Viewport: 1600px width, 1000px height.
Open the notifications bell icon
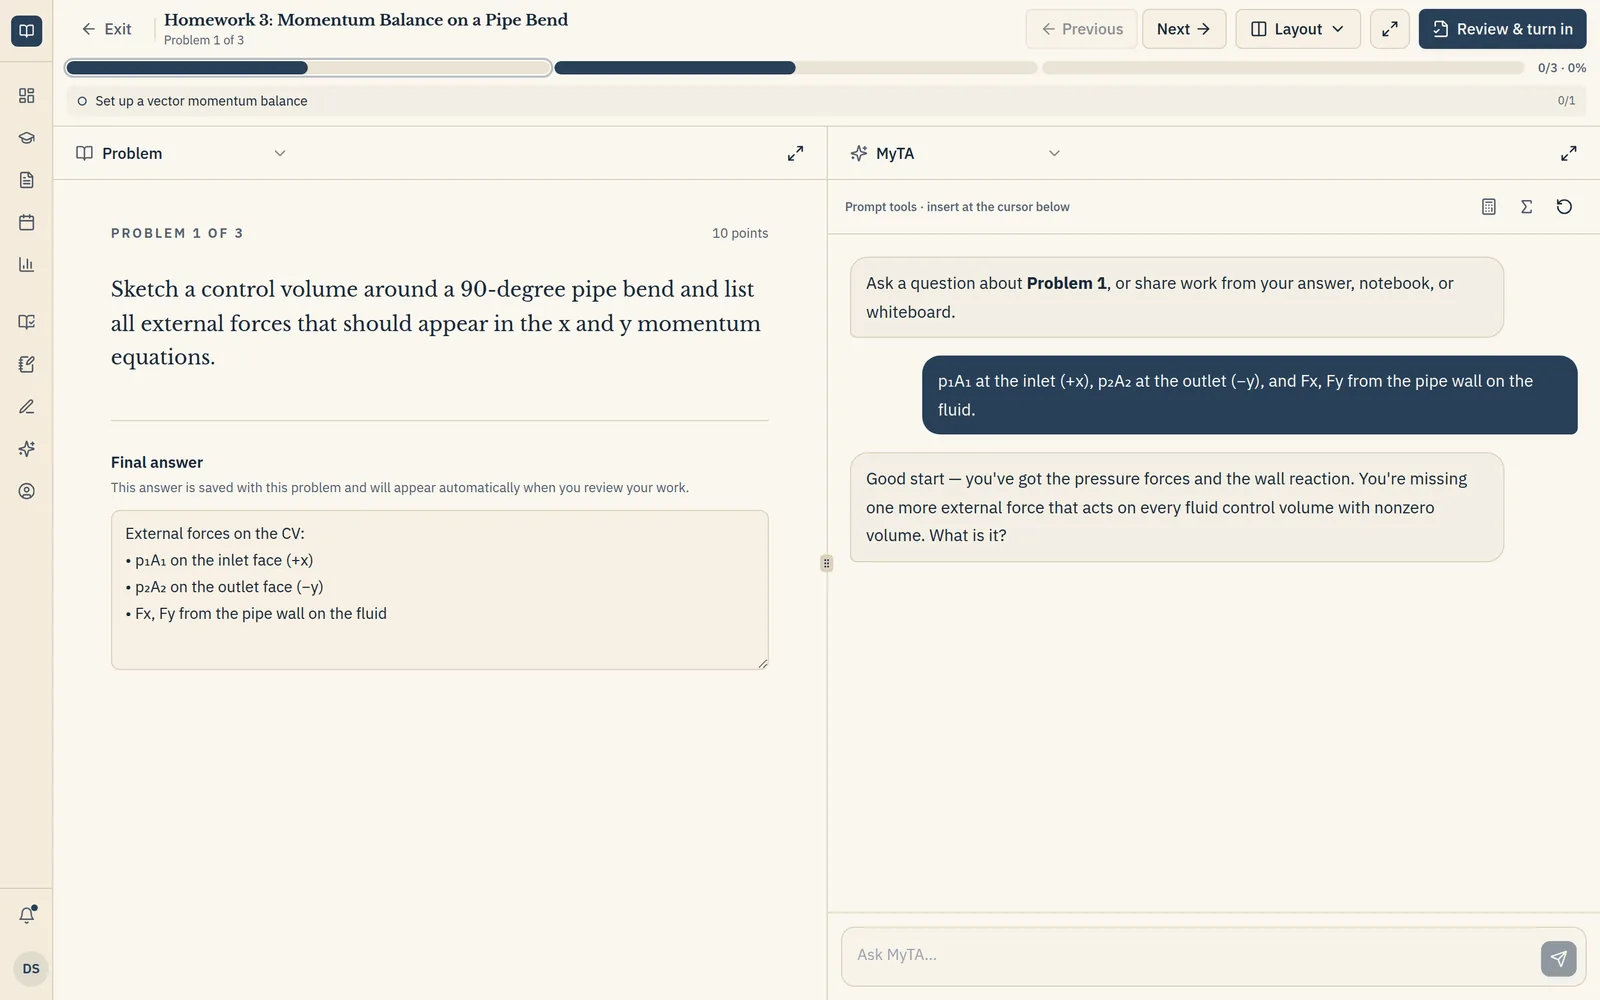coord(27,914)
